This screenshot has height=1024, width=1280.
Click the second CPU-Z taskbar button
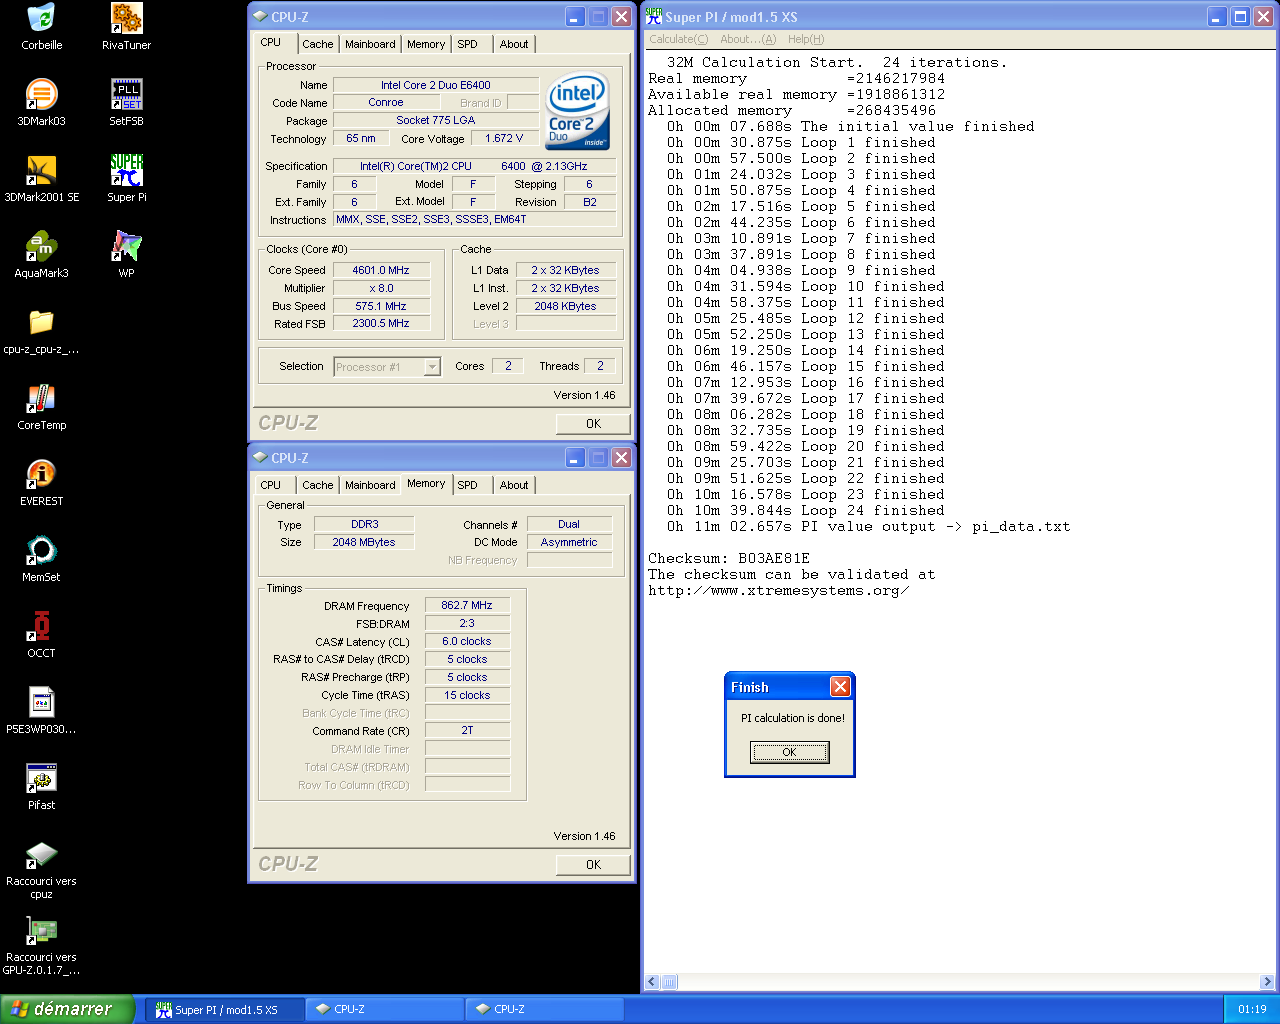545,1010
